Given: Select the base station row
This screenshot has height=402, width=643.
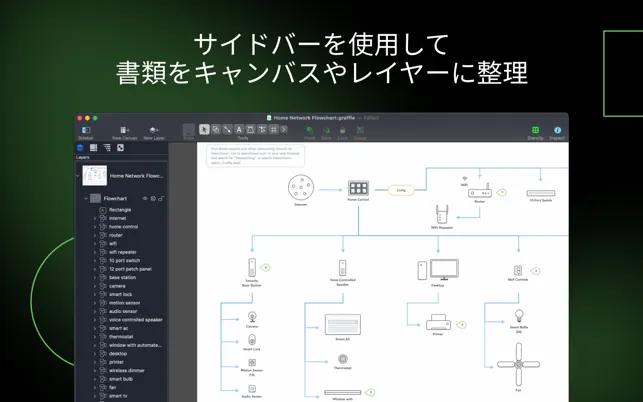Looking at the screenshot, I should (x=121, y=278).
